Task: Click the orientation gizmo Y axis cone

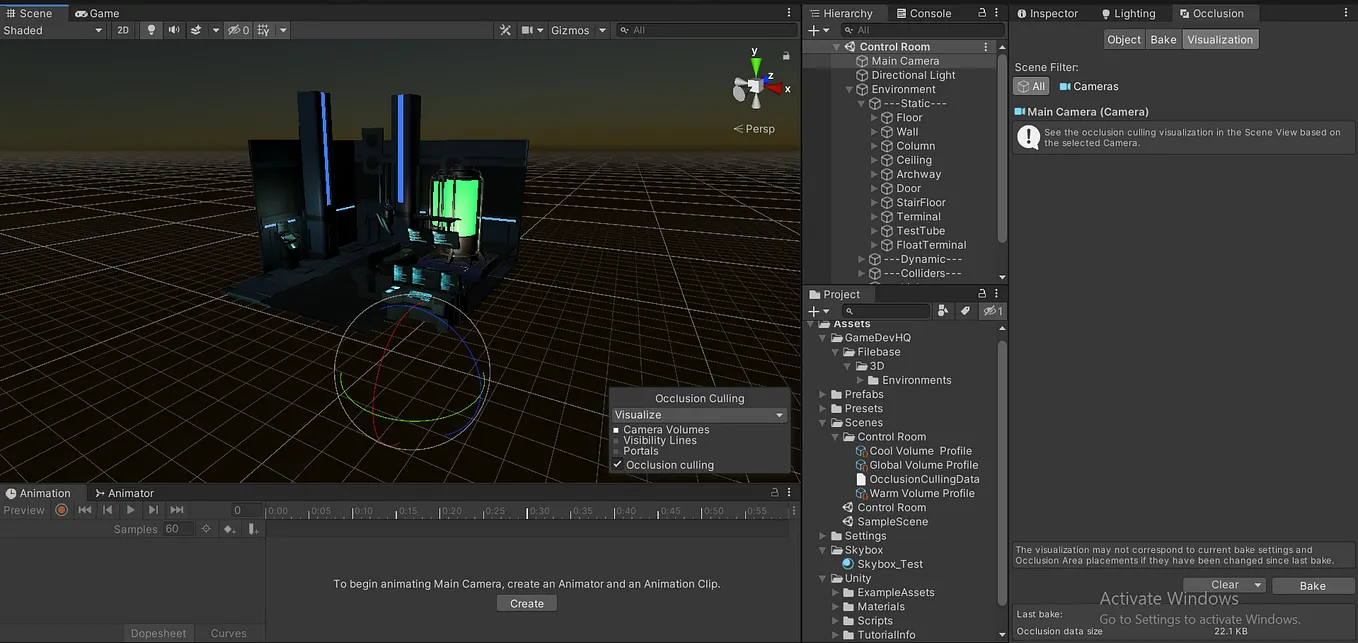Action: click(x=756, y=65)
